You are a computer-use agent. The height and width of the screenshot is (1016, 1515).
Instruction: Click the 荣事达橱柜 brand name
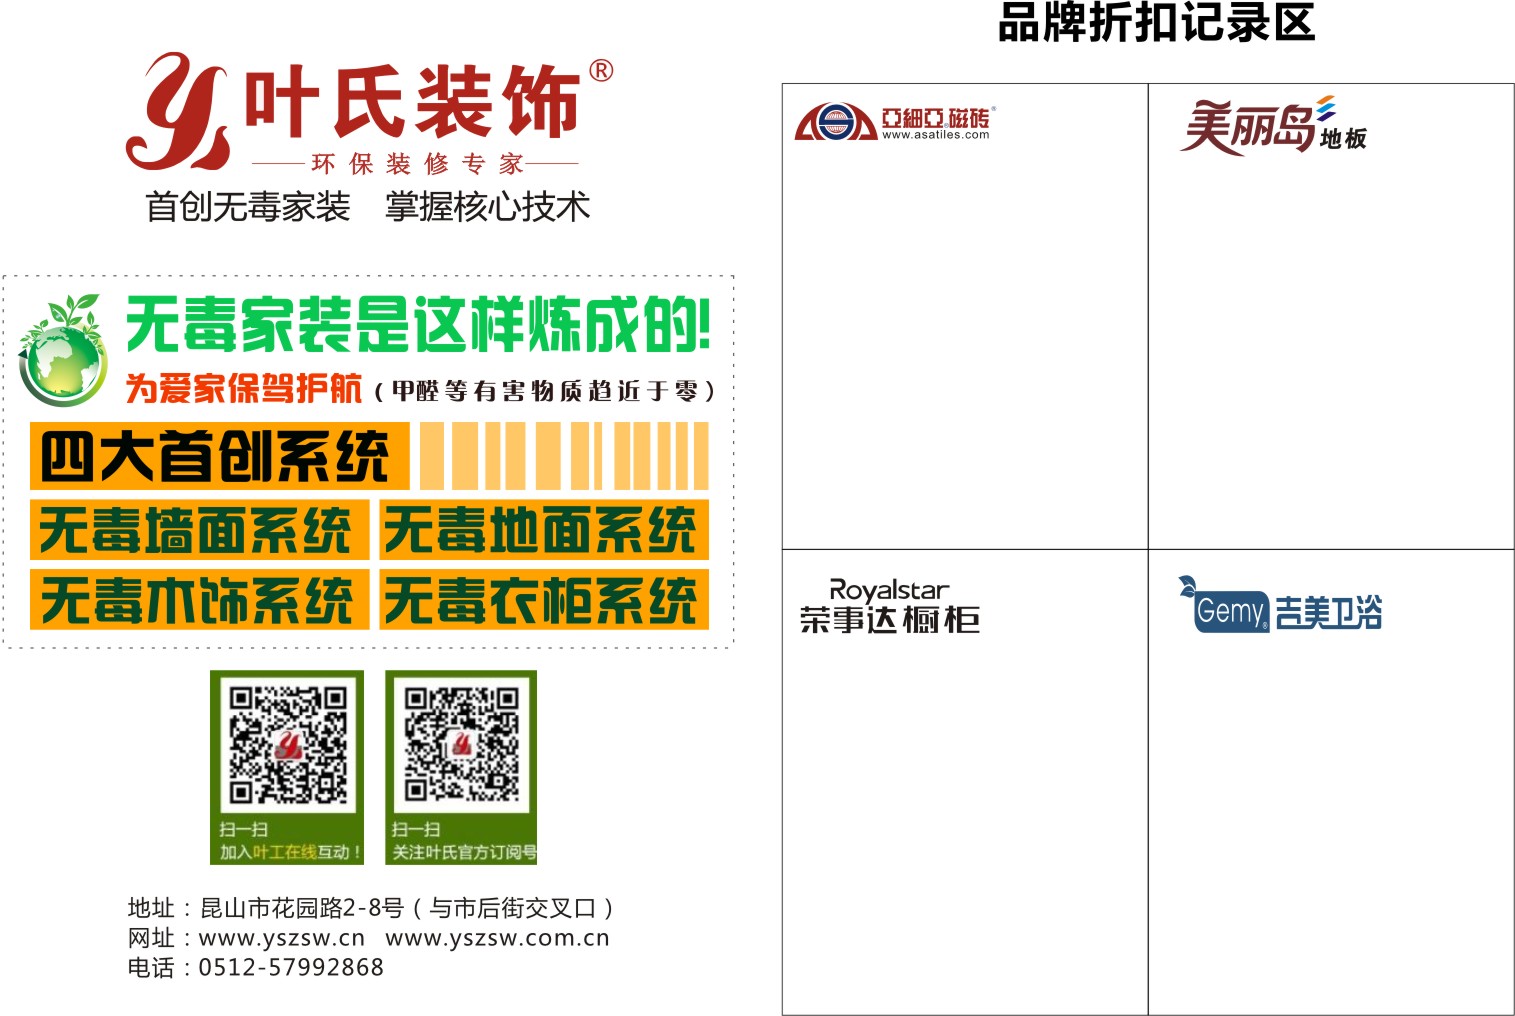(890, 620)
